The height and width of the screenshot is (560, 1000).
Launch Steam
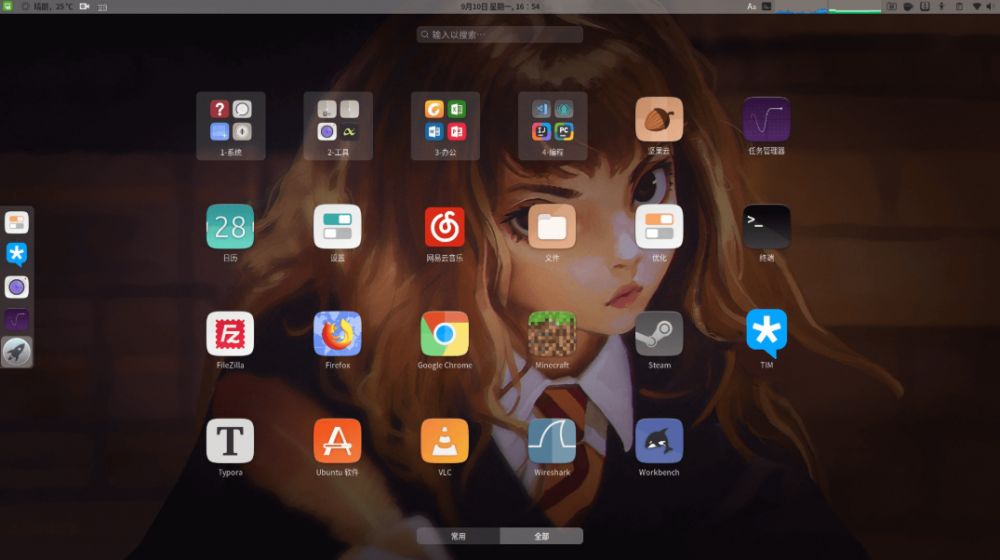(659, 334)
